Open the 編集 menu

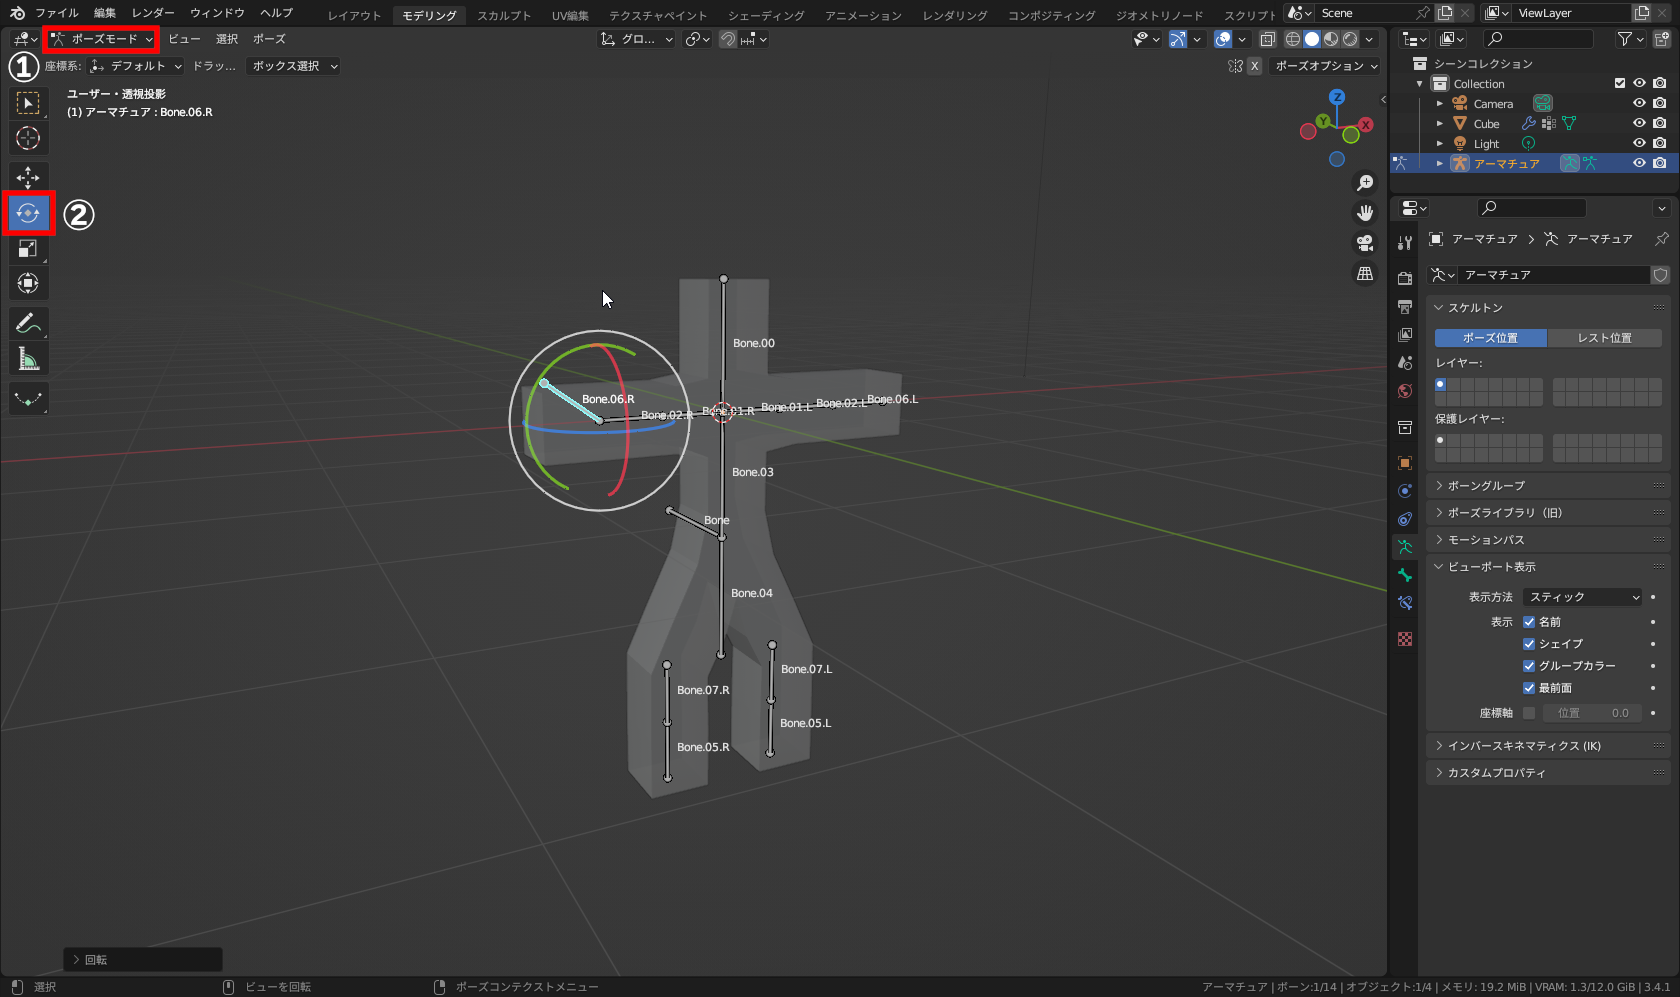105,13
